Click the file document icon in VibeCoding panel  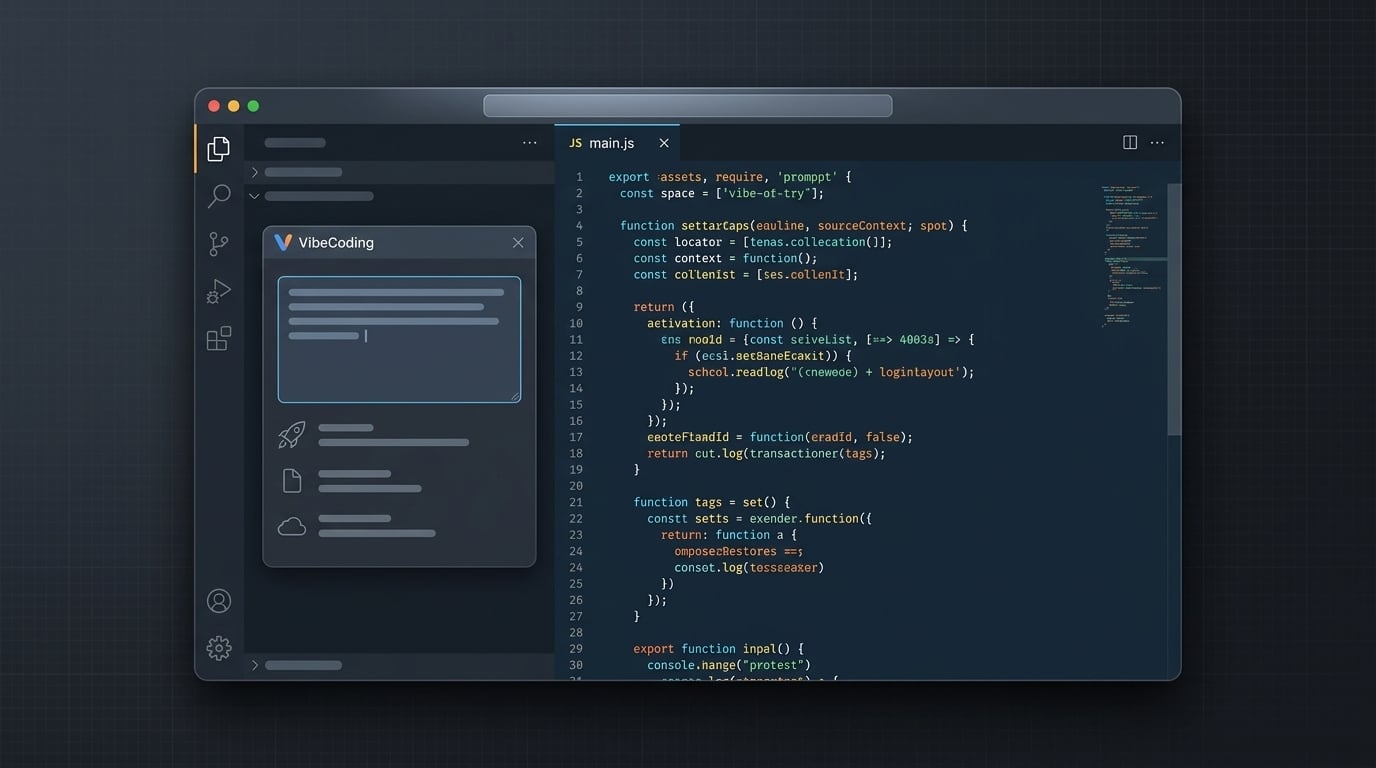(x=291, y=481)
